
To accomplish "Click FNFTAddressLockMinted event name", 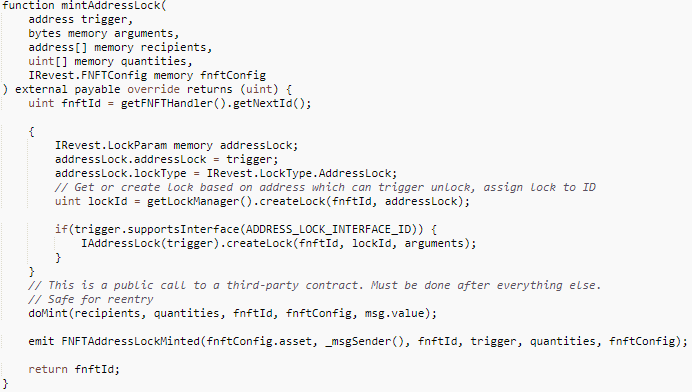I will point(130,342).
